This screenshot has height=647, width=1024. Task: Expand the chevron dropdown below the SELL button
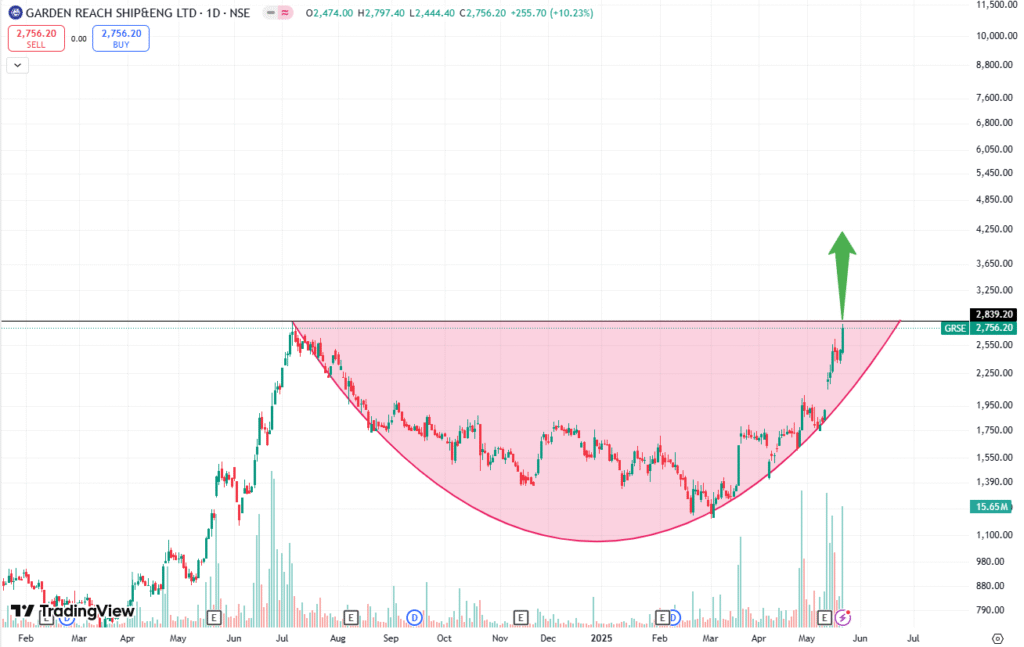(18, 65)
